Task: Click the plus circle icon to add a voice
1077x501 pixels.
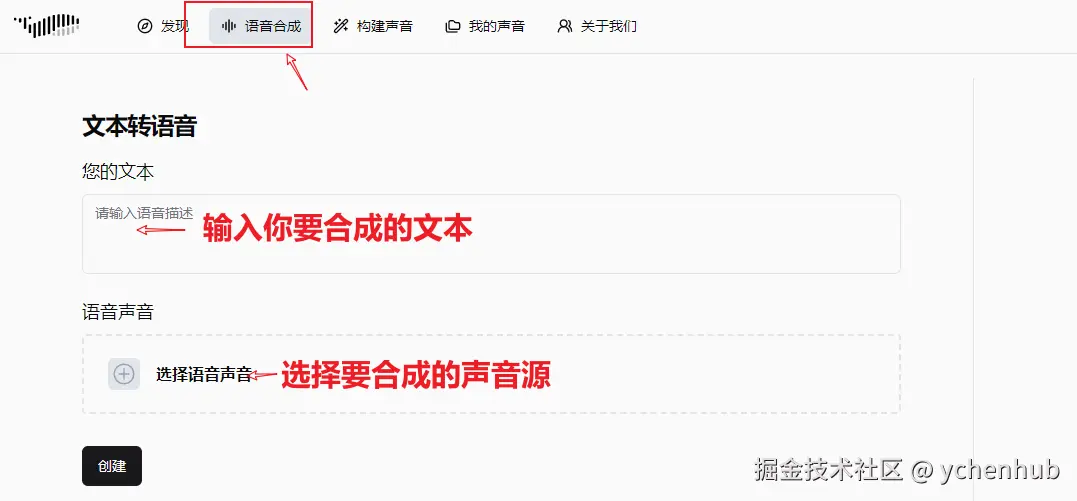Action: [124, 374]
